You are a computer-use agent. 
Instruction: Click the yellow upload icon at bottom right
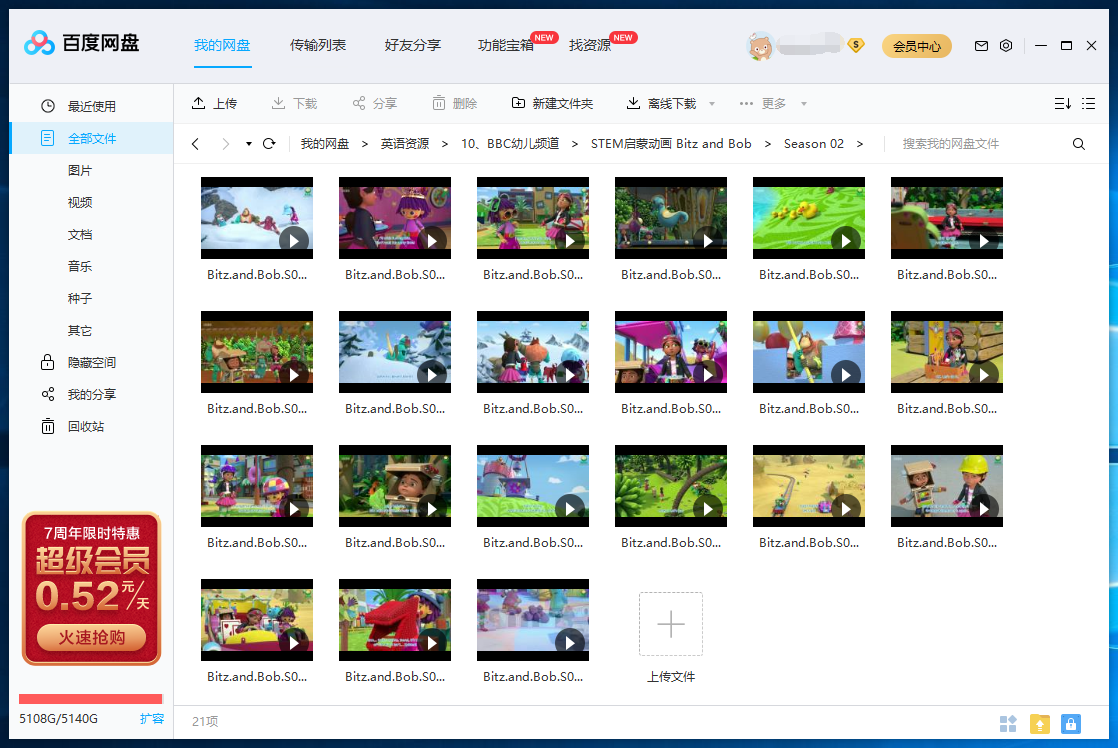point(1040,723)
